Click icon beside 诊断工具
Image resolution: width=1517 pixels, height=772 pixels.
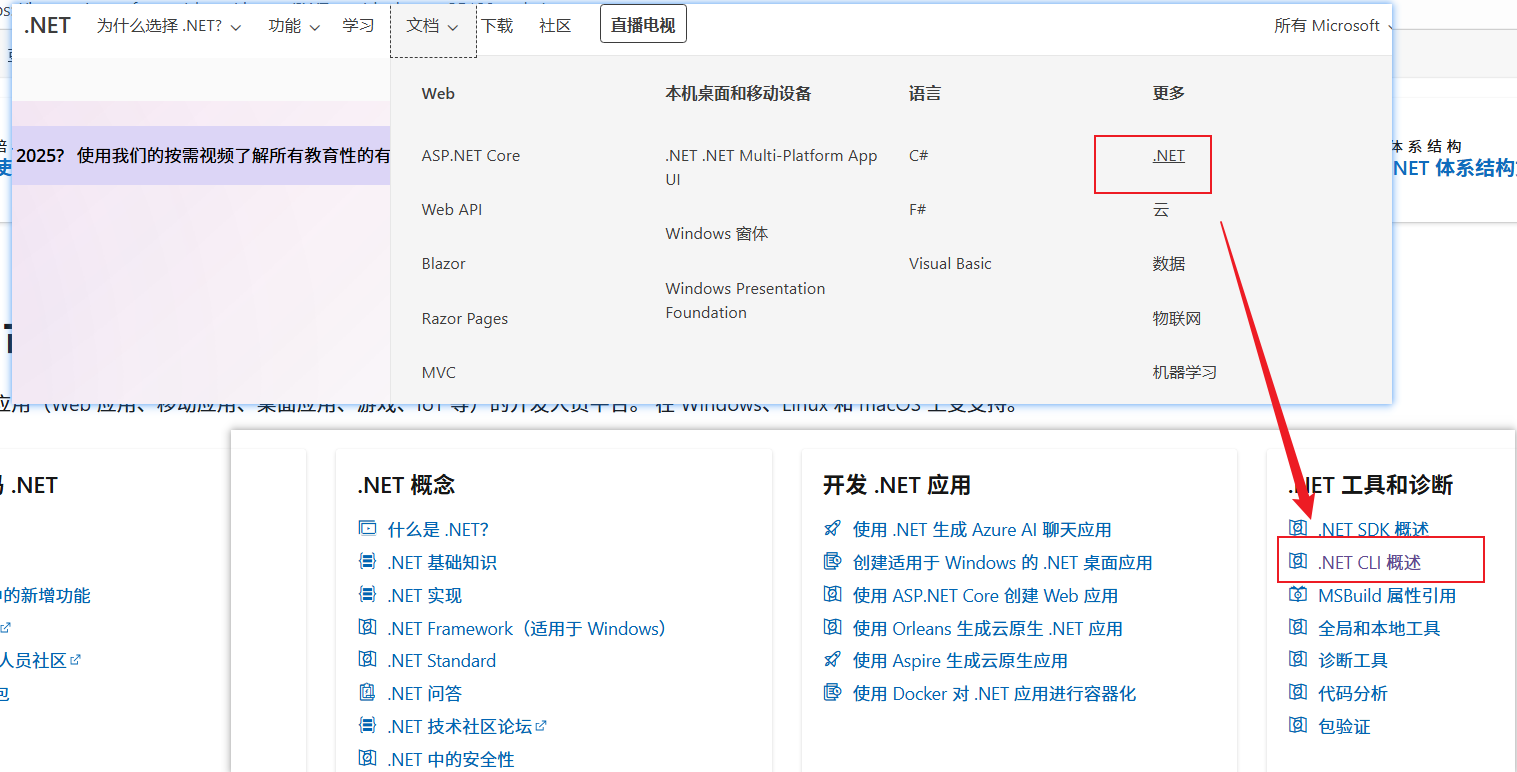pyautogui.click(x=1298, y=660)
